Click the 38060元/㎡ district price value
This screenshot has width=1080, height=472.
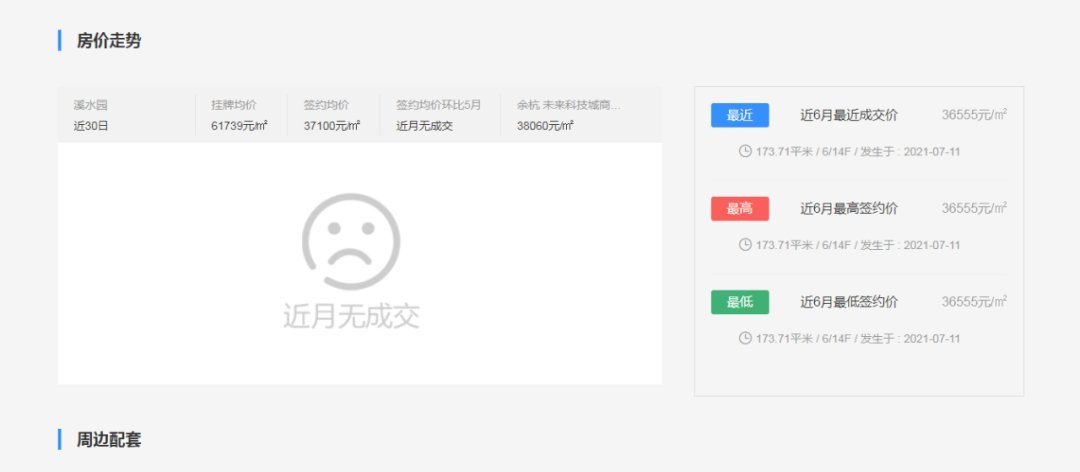pos(545,126)
